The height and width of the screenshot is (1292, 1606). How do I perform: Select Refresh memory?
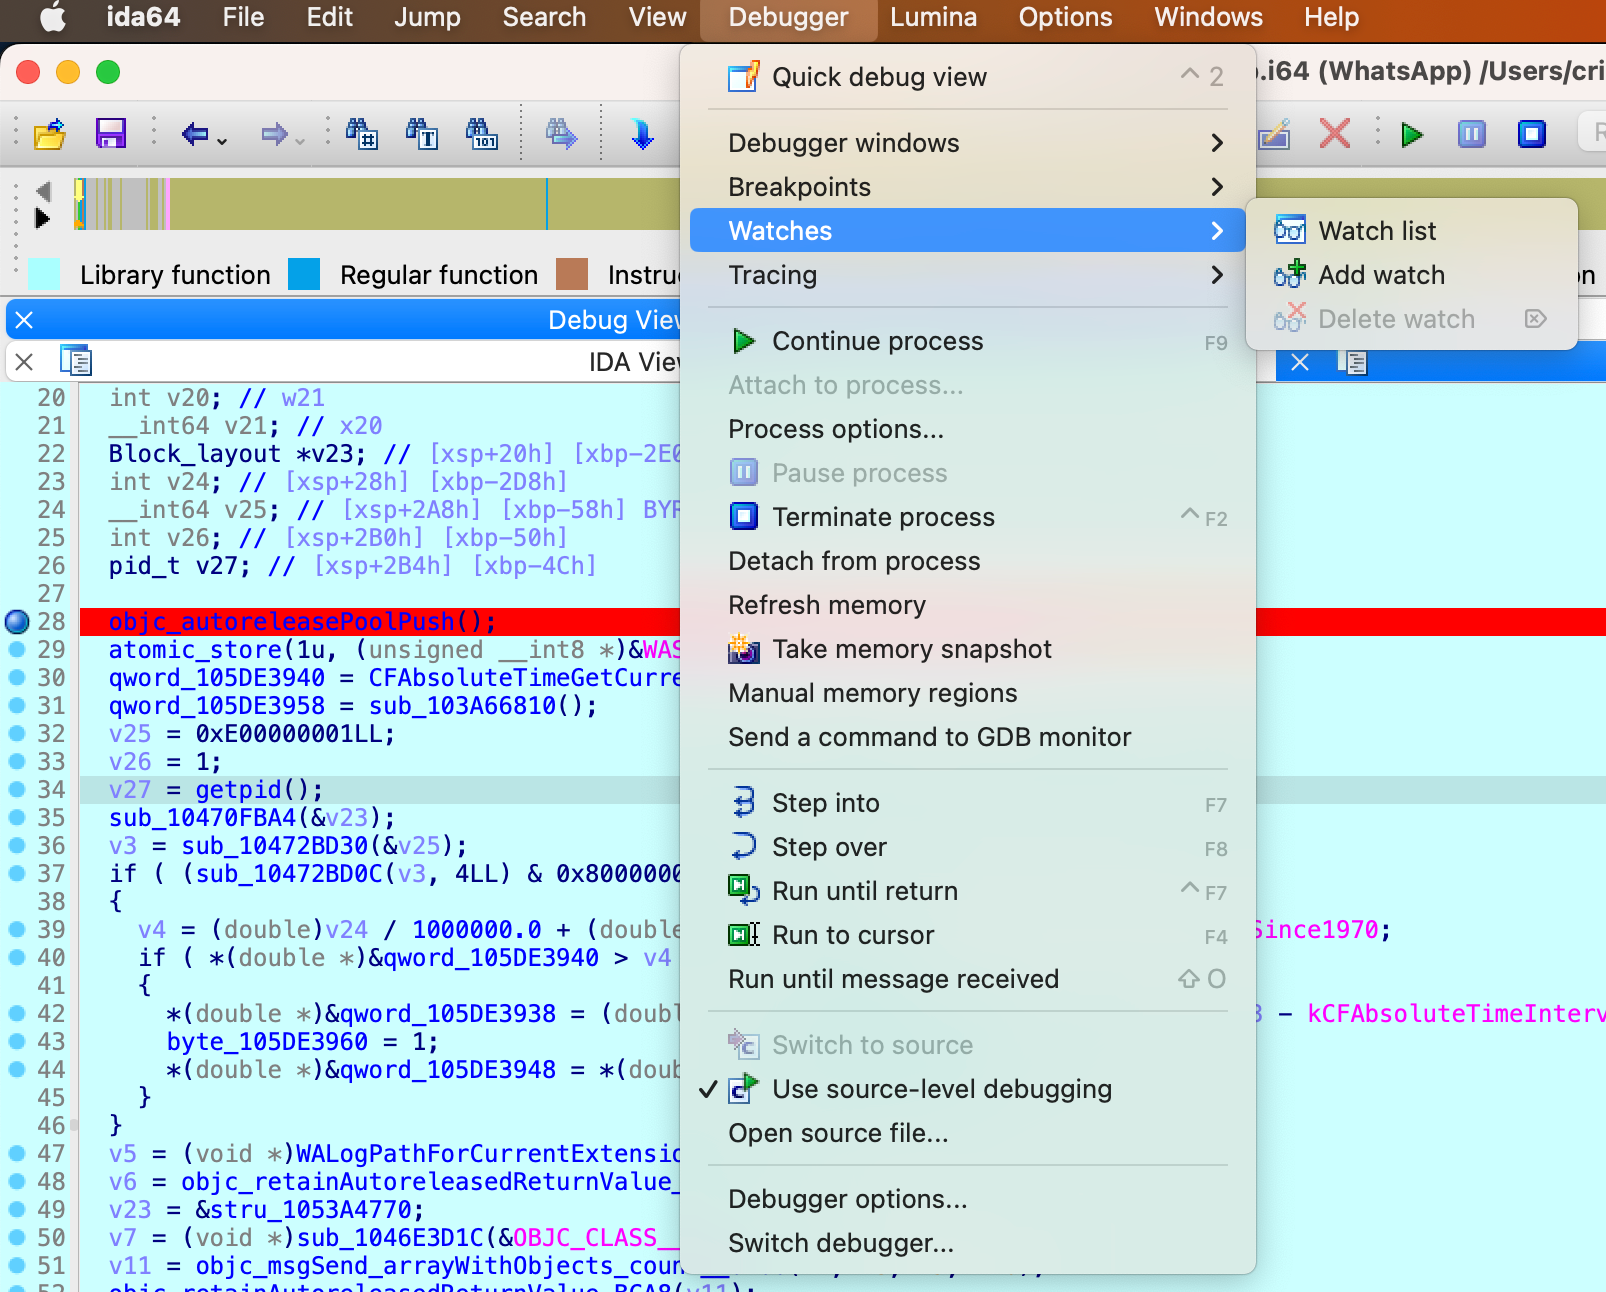968,605
